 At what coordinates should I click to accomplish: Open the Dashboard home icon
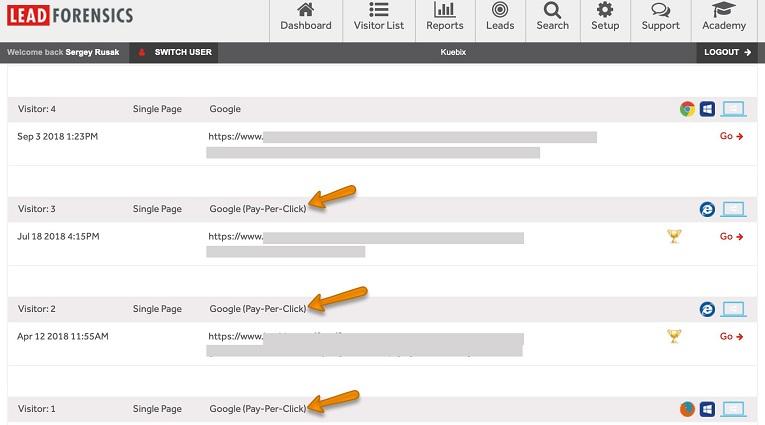[305, 9]
